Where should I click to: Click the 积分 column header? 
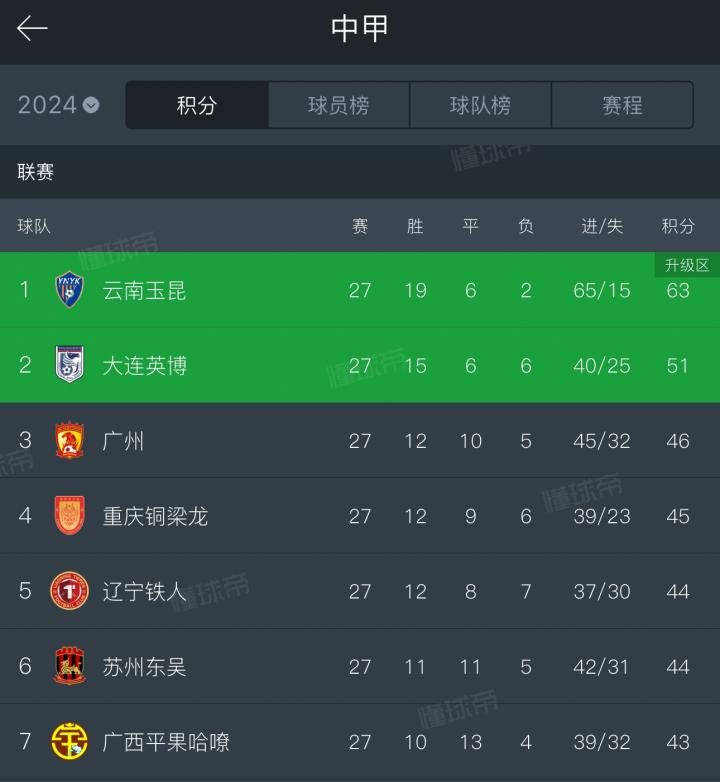pos(678,226)
